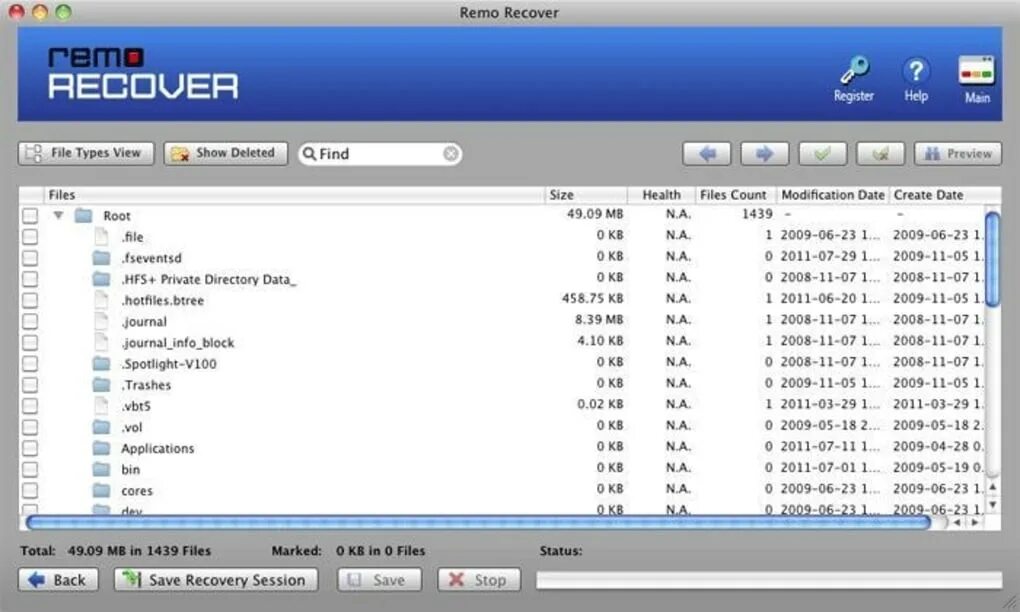The height and width of the screenshot is (612, 1020).
Task: Preview the selected file
Action: point(957,153)
